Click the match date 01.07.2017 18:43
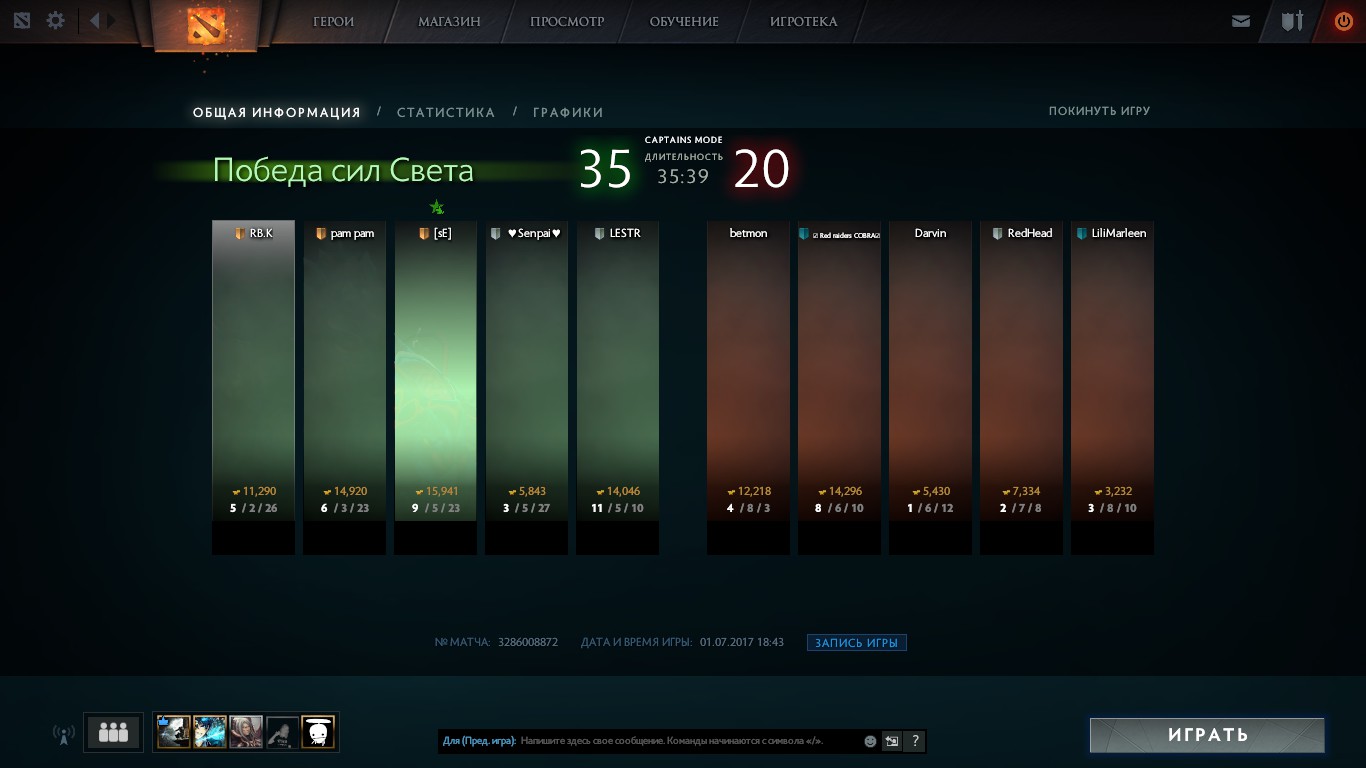 click(742, 642)
